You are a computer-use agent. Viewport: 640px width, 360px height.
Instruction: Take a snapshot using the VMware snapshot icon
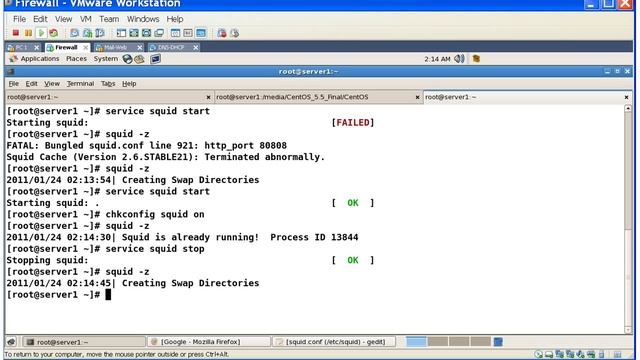[74, 33]
